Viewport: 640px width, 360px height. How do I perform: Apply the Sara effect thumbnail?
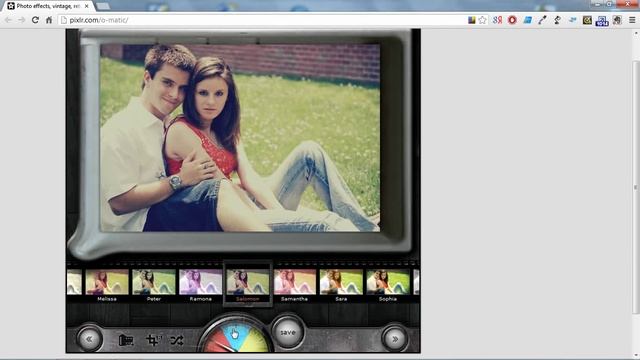(x=341, y=282)
